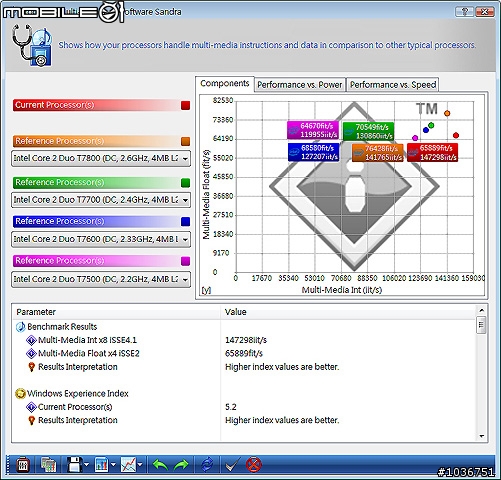Viewport: 501px width, 480px height.
Task: Click red data point on chart
Action: pyautogui.click(x=456, y=135)
